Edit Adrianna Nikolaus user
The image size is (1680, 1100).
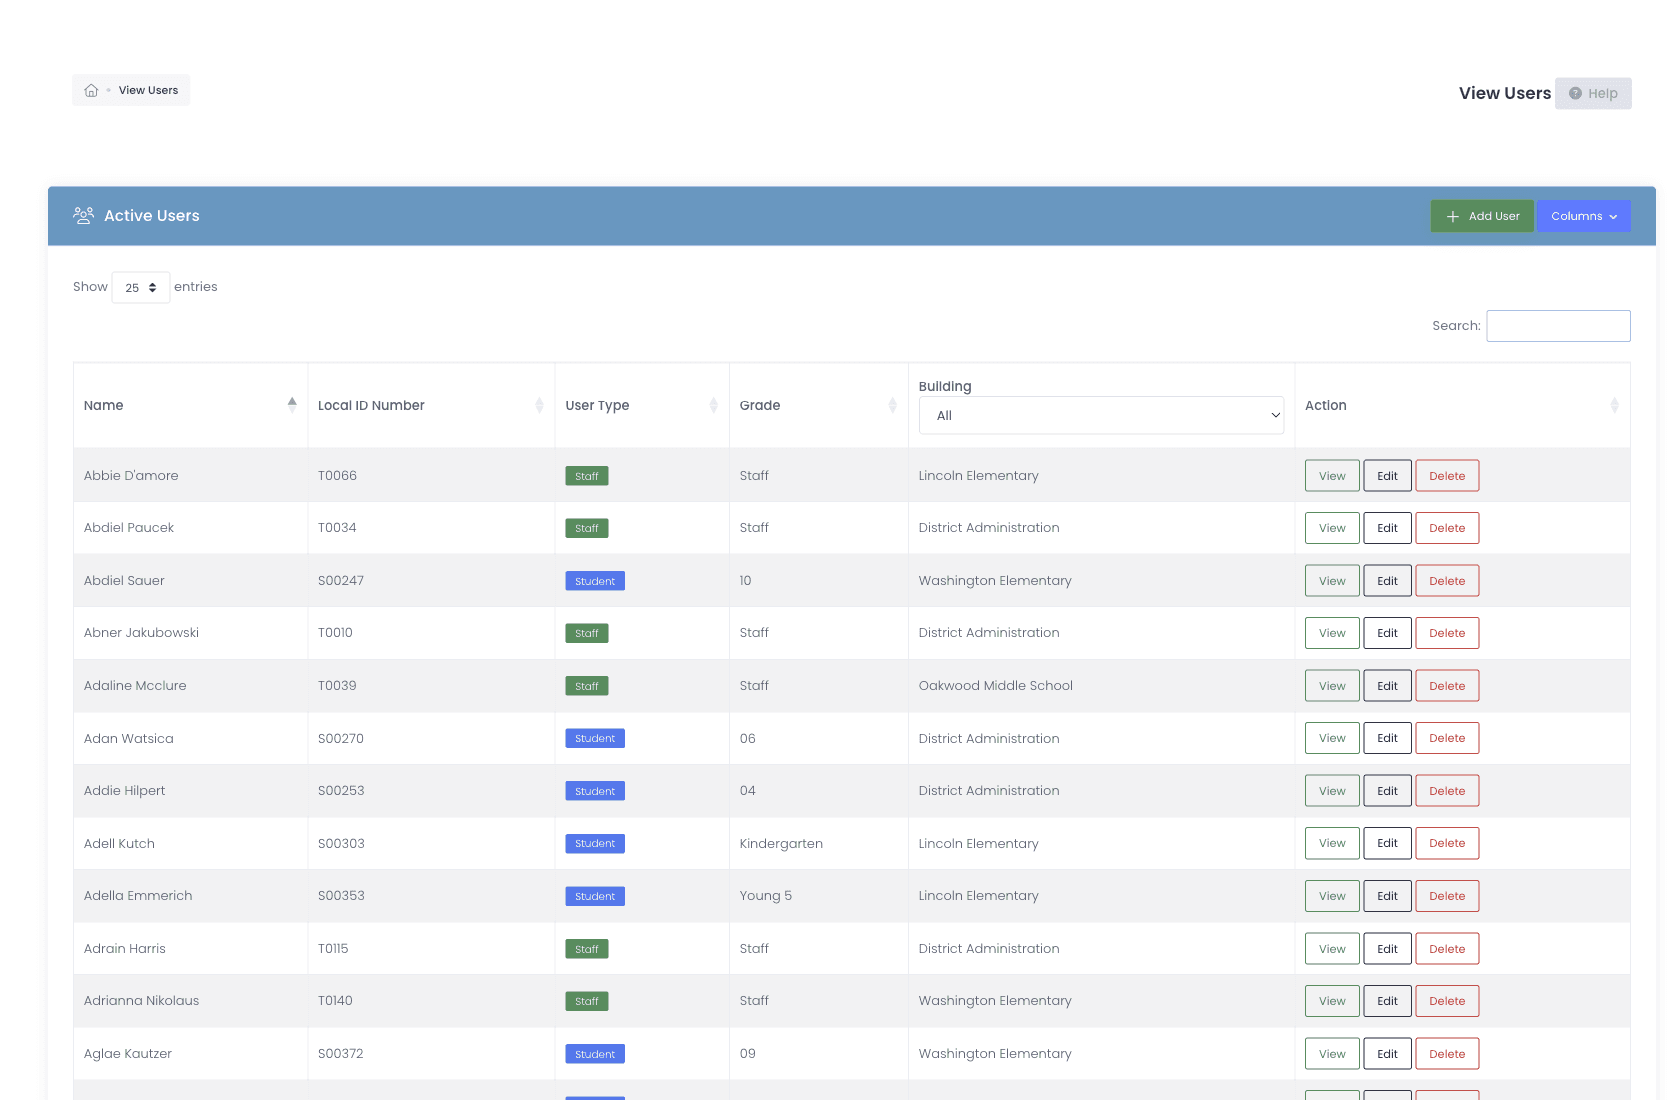pos(1387,1001)
